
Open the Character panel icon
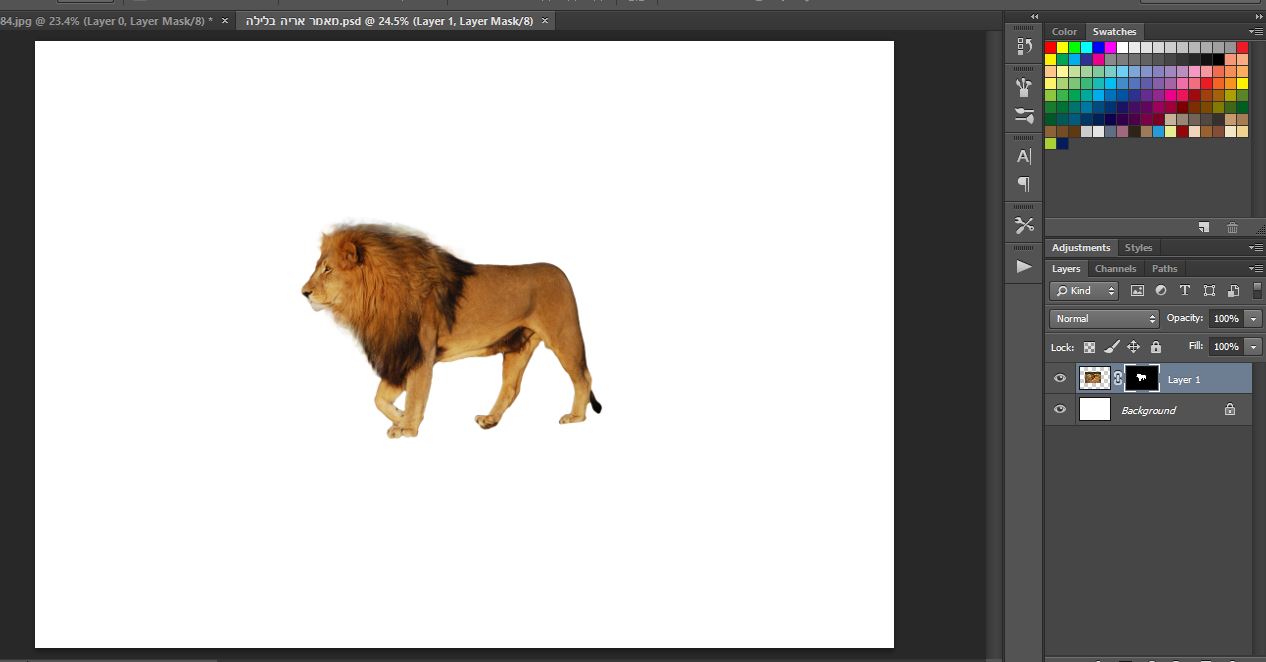click(x=1024, y=156)
